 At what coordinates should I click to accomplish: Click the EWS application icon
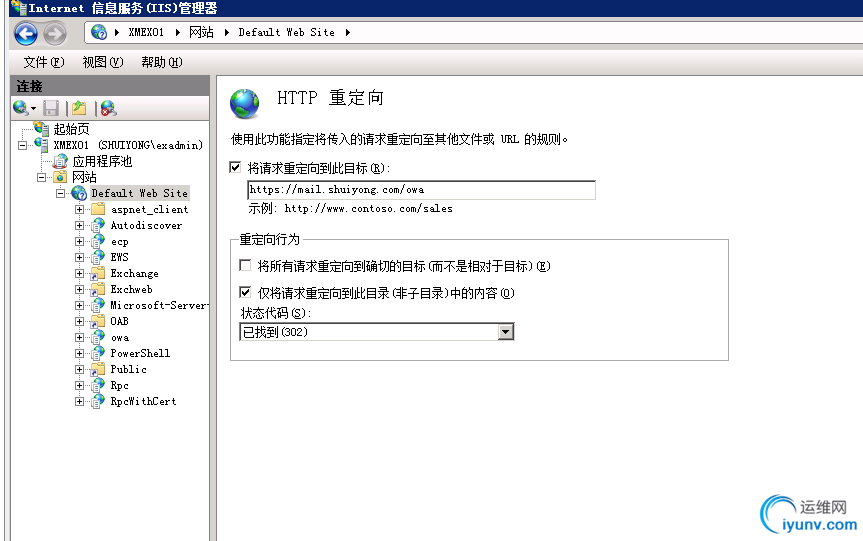coord(99,257)
